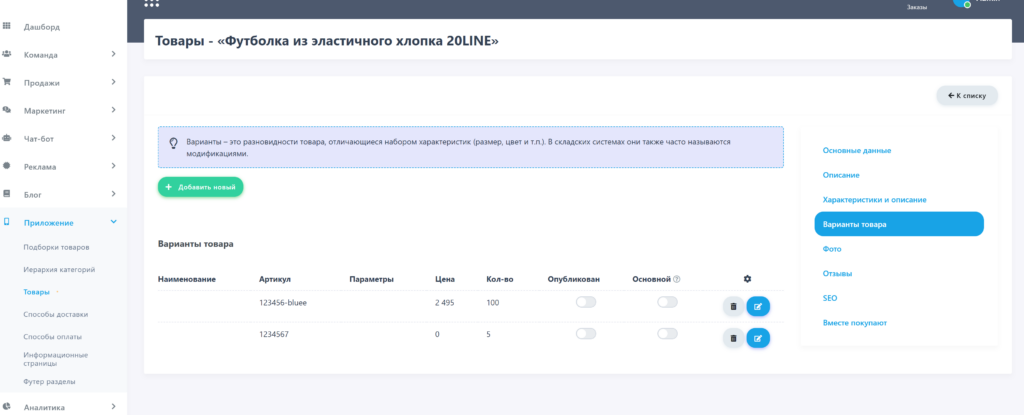This screenshot has height=415, width=1024.
Task: Expand the Маркетинг menu chevron
Action: coord(114,110)
